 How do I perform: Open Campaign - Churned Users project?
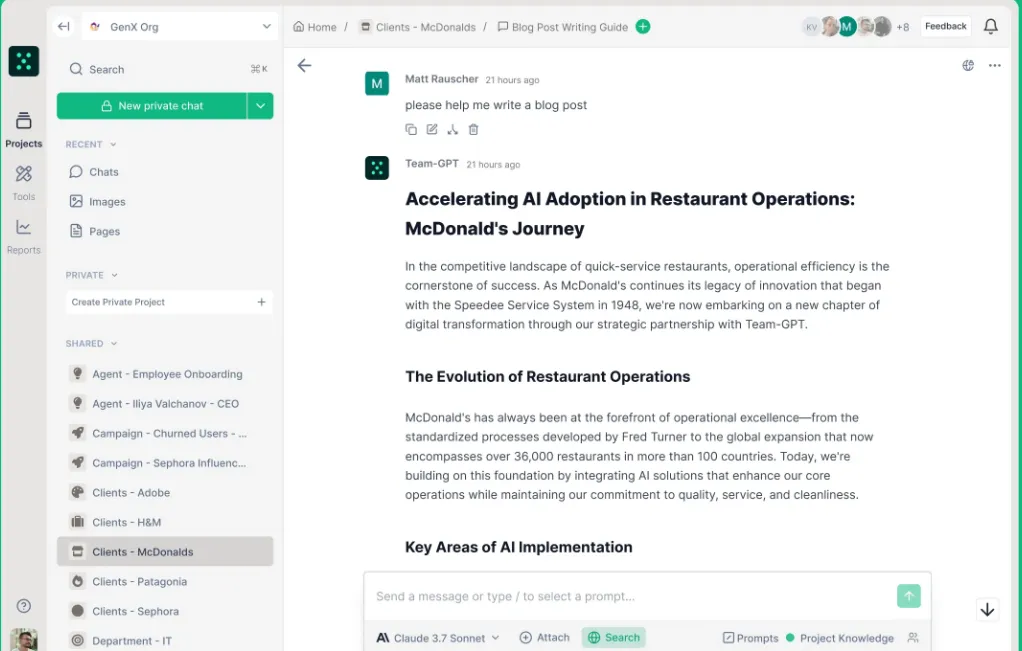click(165, 433)
